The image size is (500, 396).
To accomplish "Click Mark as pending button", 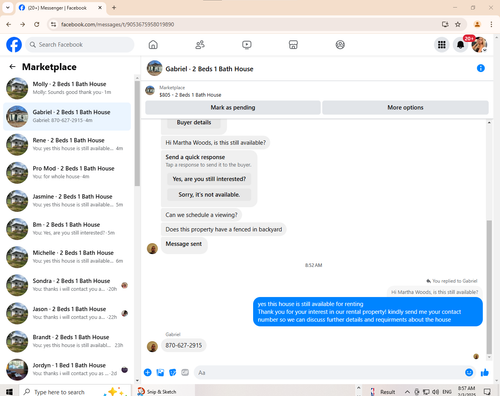I will pos(233,107).
